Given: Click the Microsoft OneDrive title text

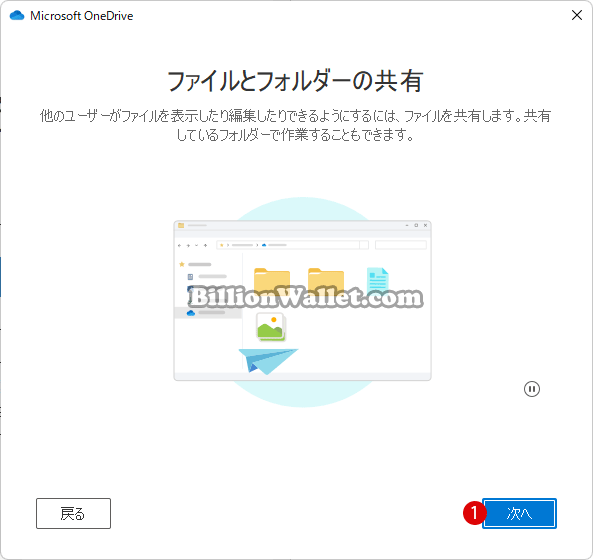Looking at the screenshot, I should tap(82, 16).
